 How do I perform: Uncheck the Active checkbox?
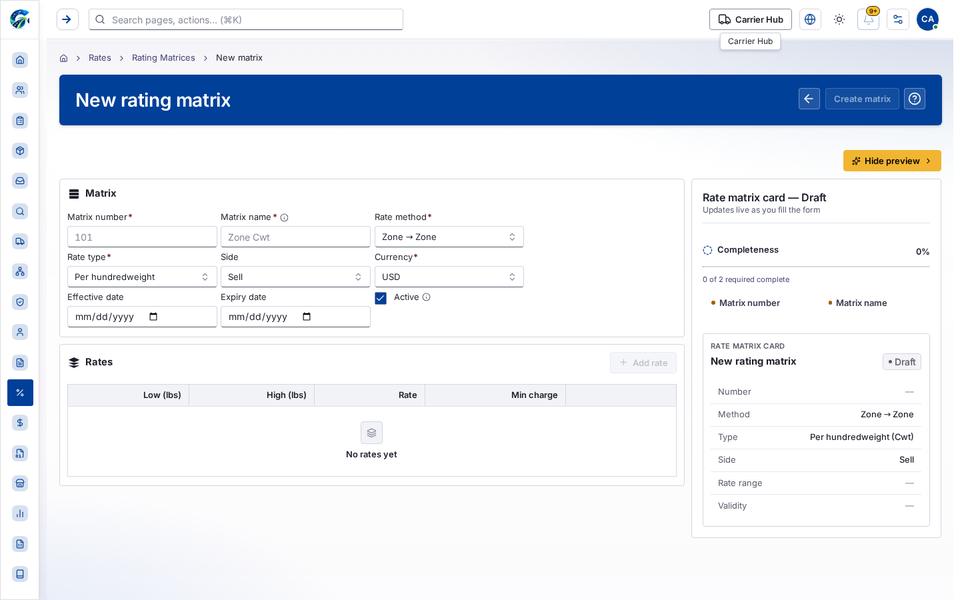381,298
